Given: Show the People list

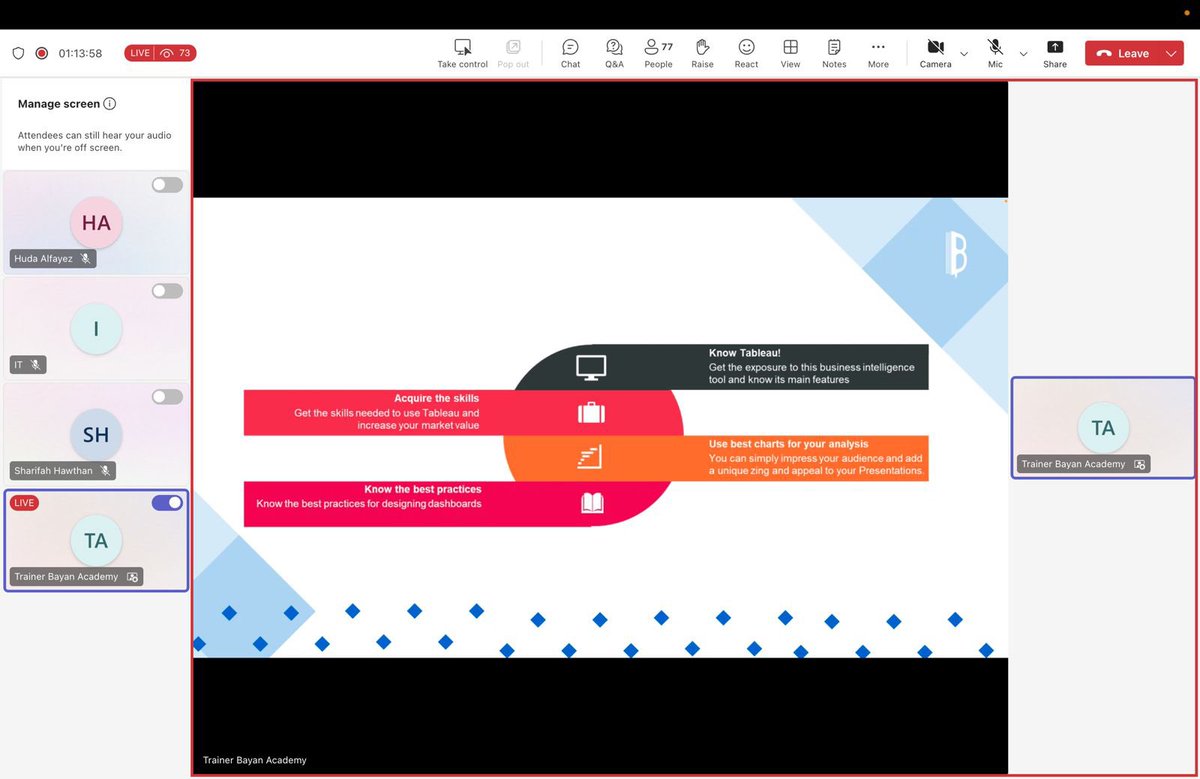Looking at the screenshot, I should (x=658, y=54).
